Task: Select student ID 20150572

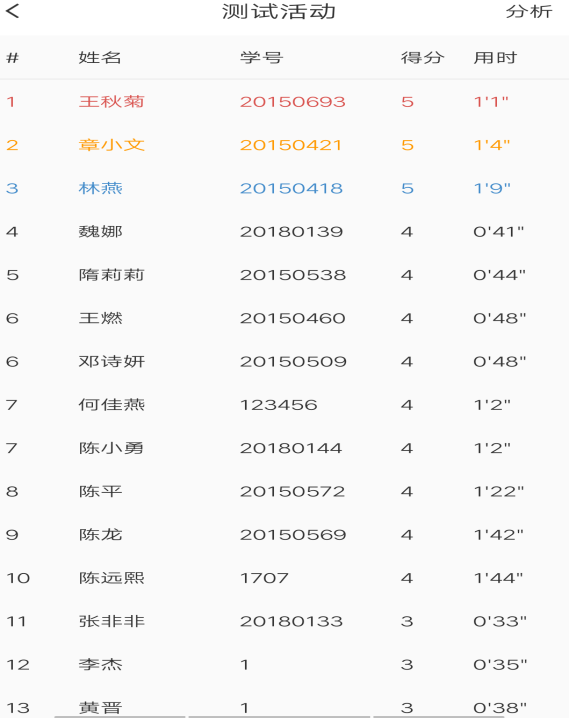Action: [x=293, y=491]
